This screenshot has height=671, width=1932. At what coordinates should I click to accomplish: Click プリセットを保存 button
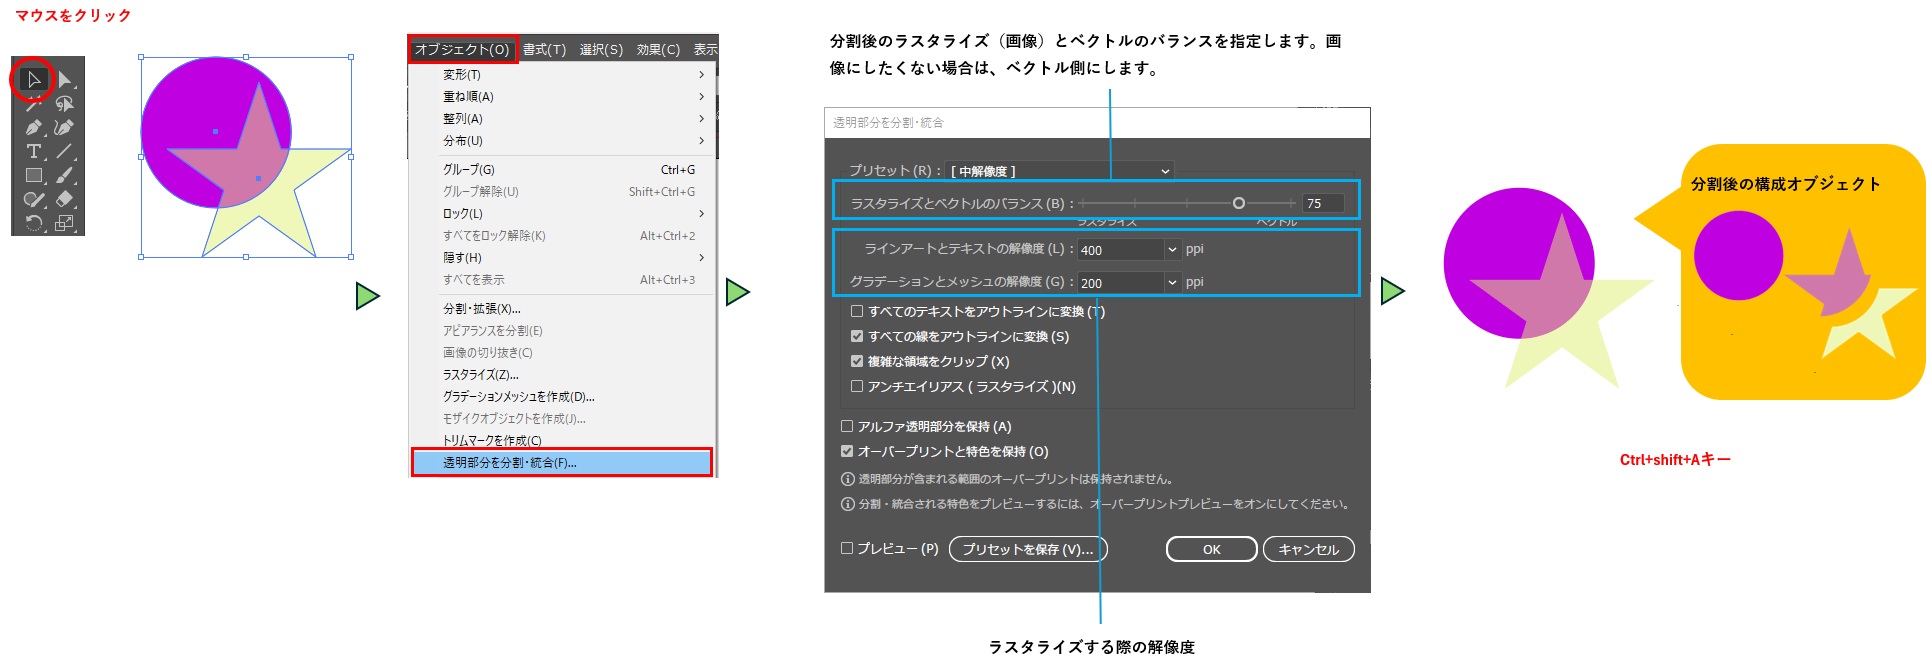click(x=1027, y=549)
